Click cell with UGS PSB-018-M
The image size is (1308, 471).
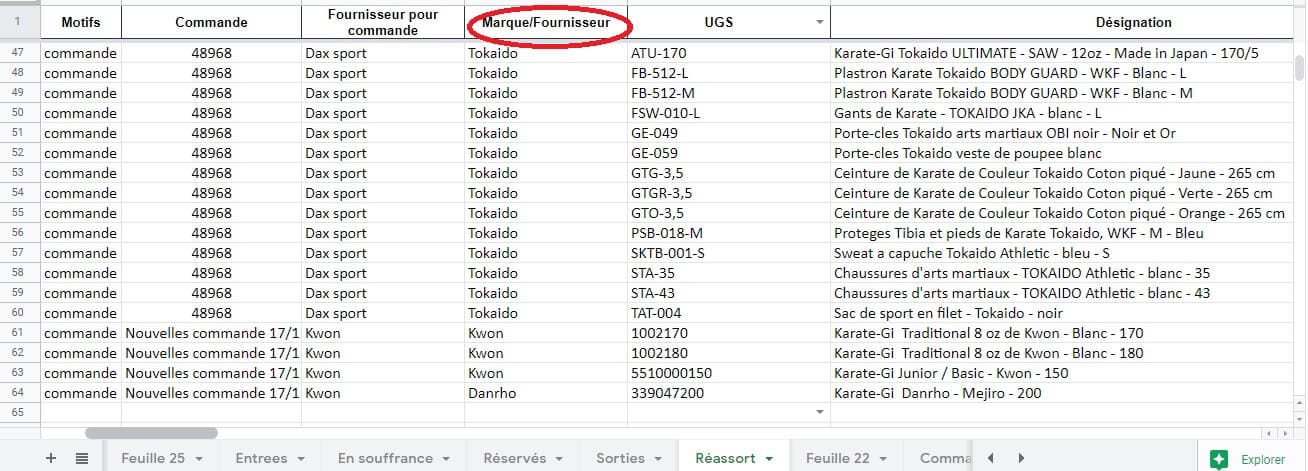pos(729,233)
